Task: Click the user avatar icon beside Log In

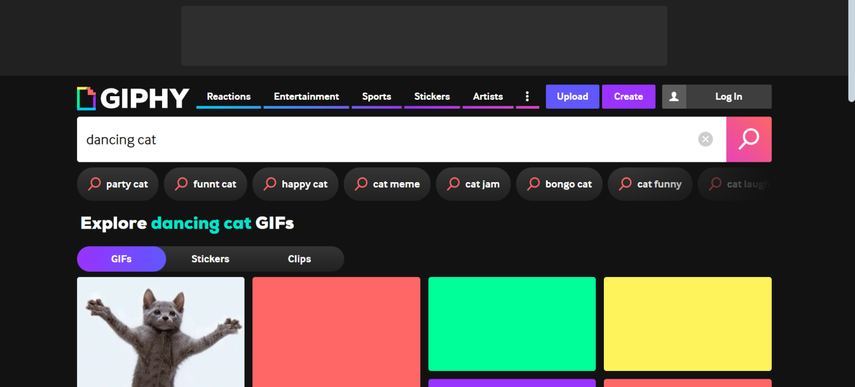Action: coord(674,96)
